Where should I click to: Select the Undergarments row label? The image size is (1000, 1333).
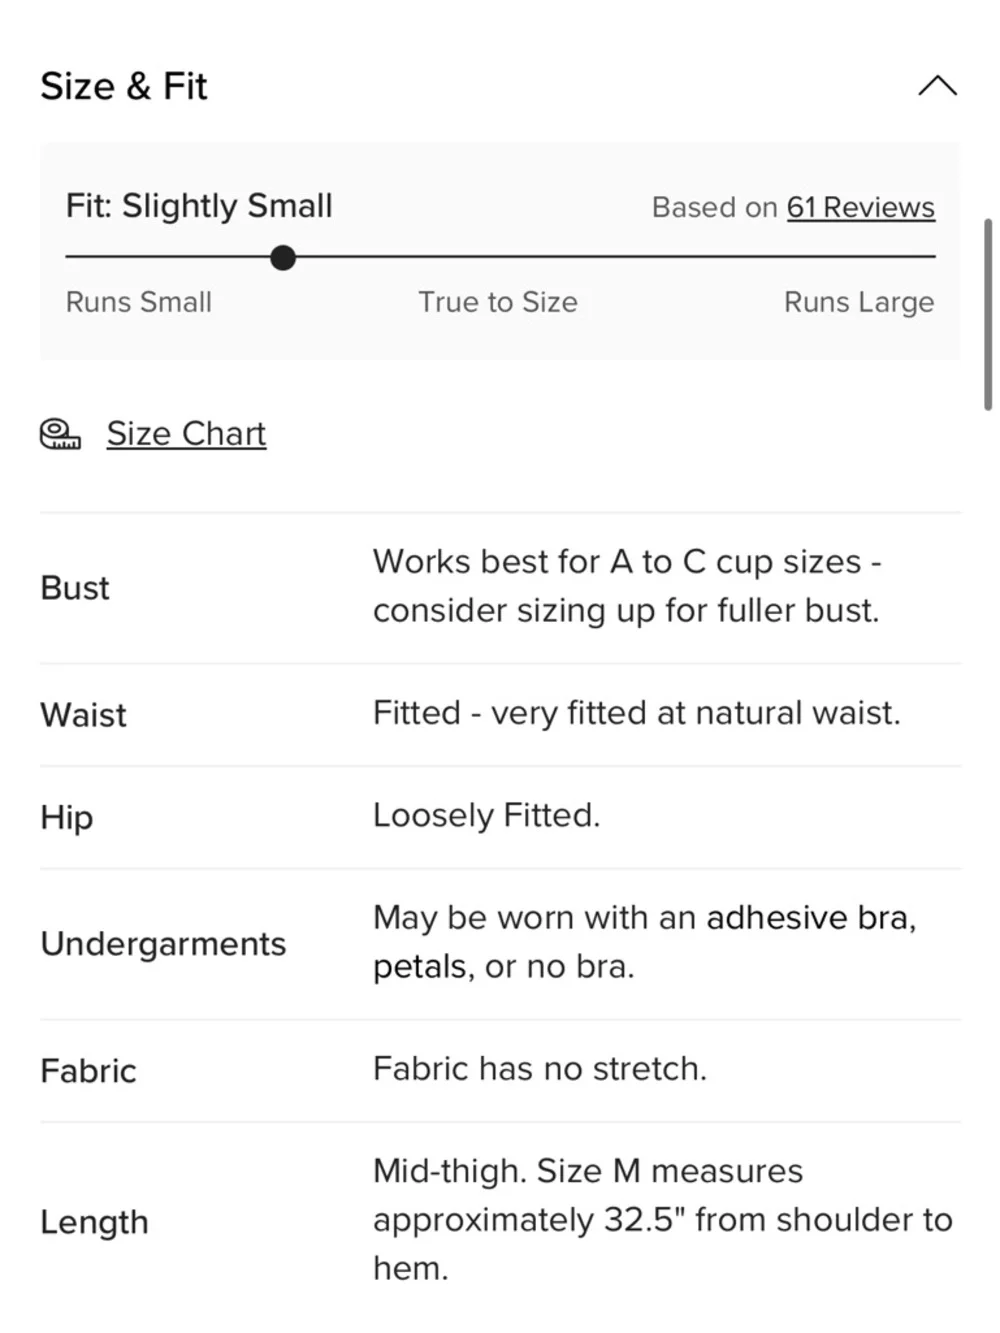tap(163, 944)
